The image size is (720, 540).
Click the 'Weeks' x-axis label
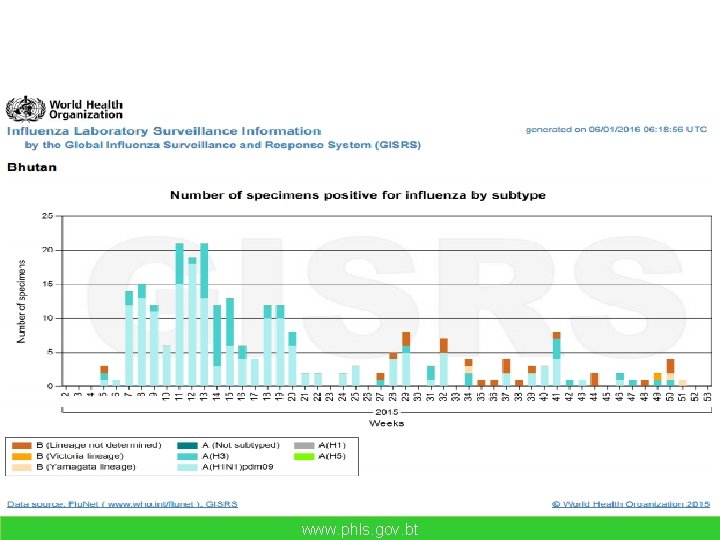click(387, 423)
